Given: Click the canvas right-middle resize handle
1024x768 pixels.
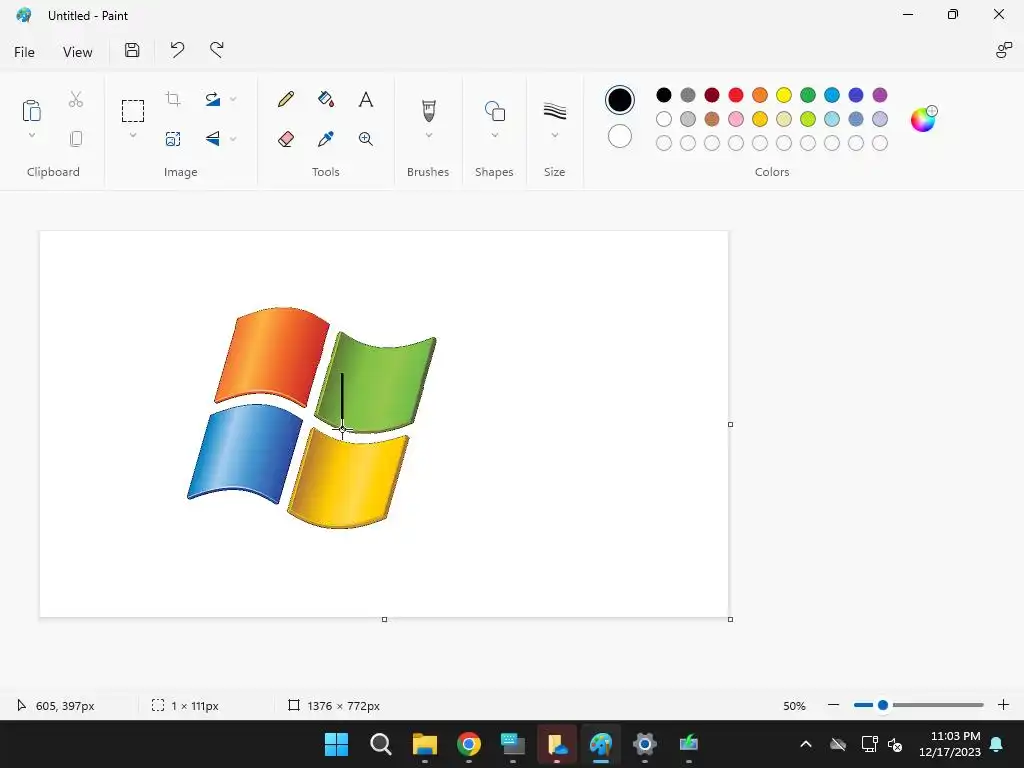Looking at the screenshot, I should point(730,424).
